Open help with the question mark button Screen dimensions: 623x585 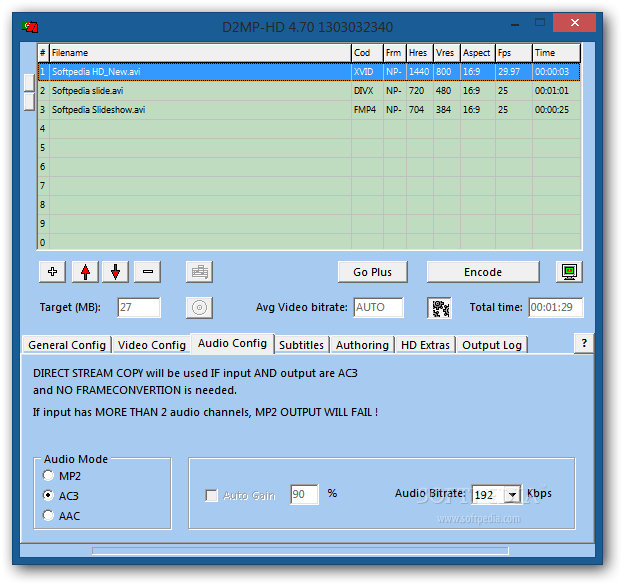pyautogui.click(x=584, y=343)
